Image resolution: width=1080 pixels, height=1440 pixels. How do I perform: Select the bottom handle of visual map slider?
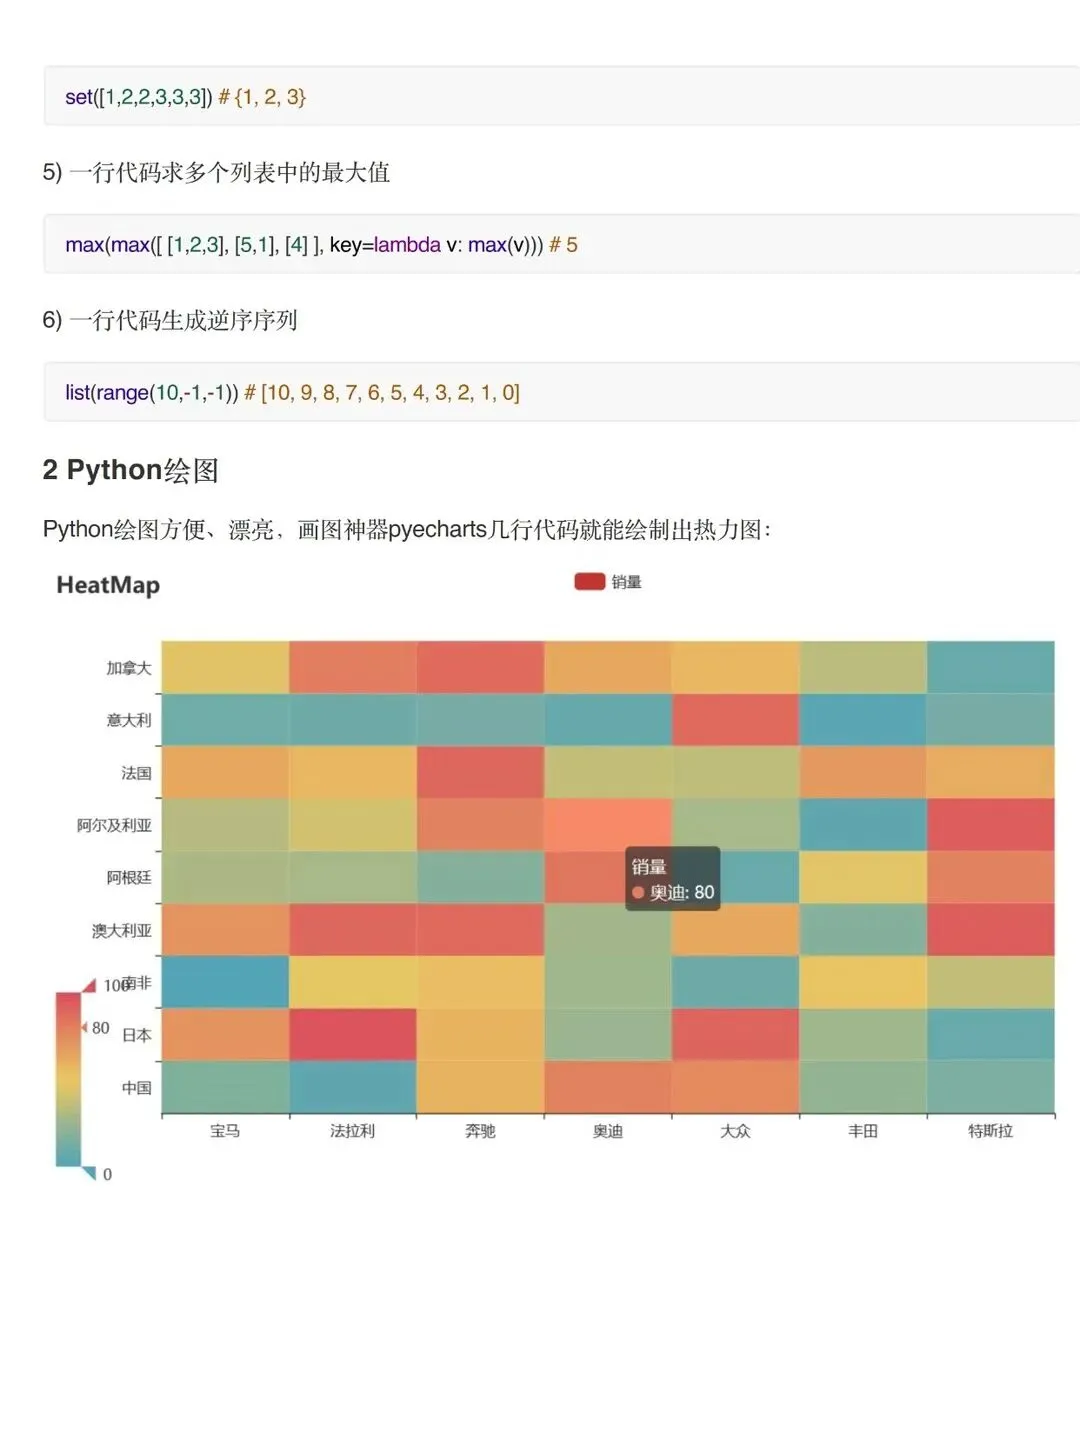click(x=89, y=1173)
